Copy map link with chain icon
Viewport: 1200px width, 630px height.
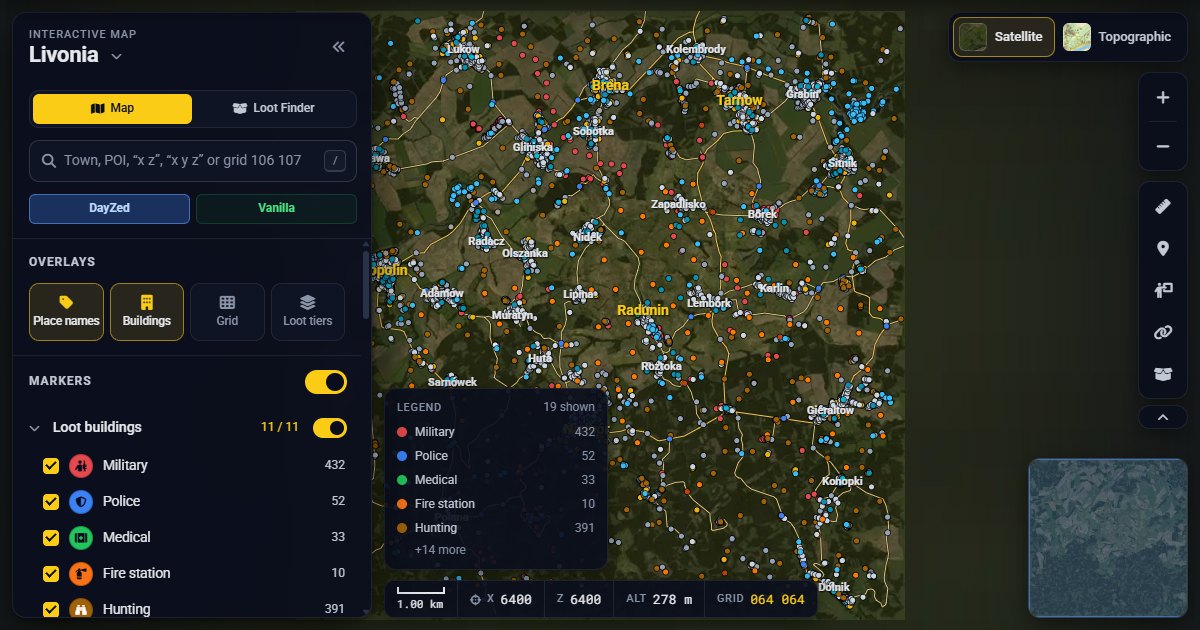1163,333
